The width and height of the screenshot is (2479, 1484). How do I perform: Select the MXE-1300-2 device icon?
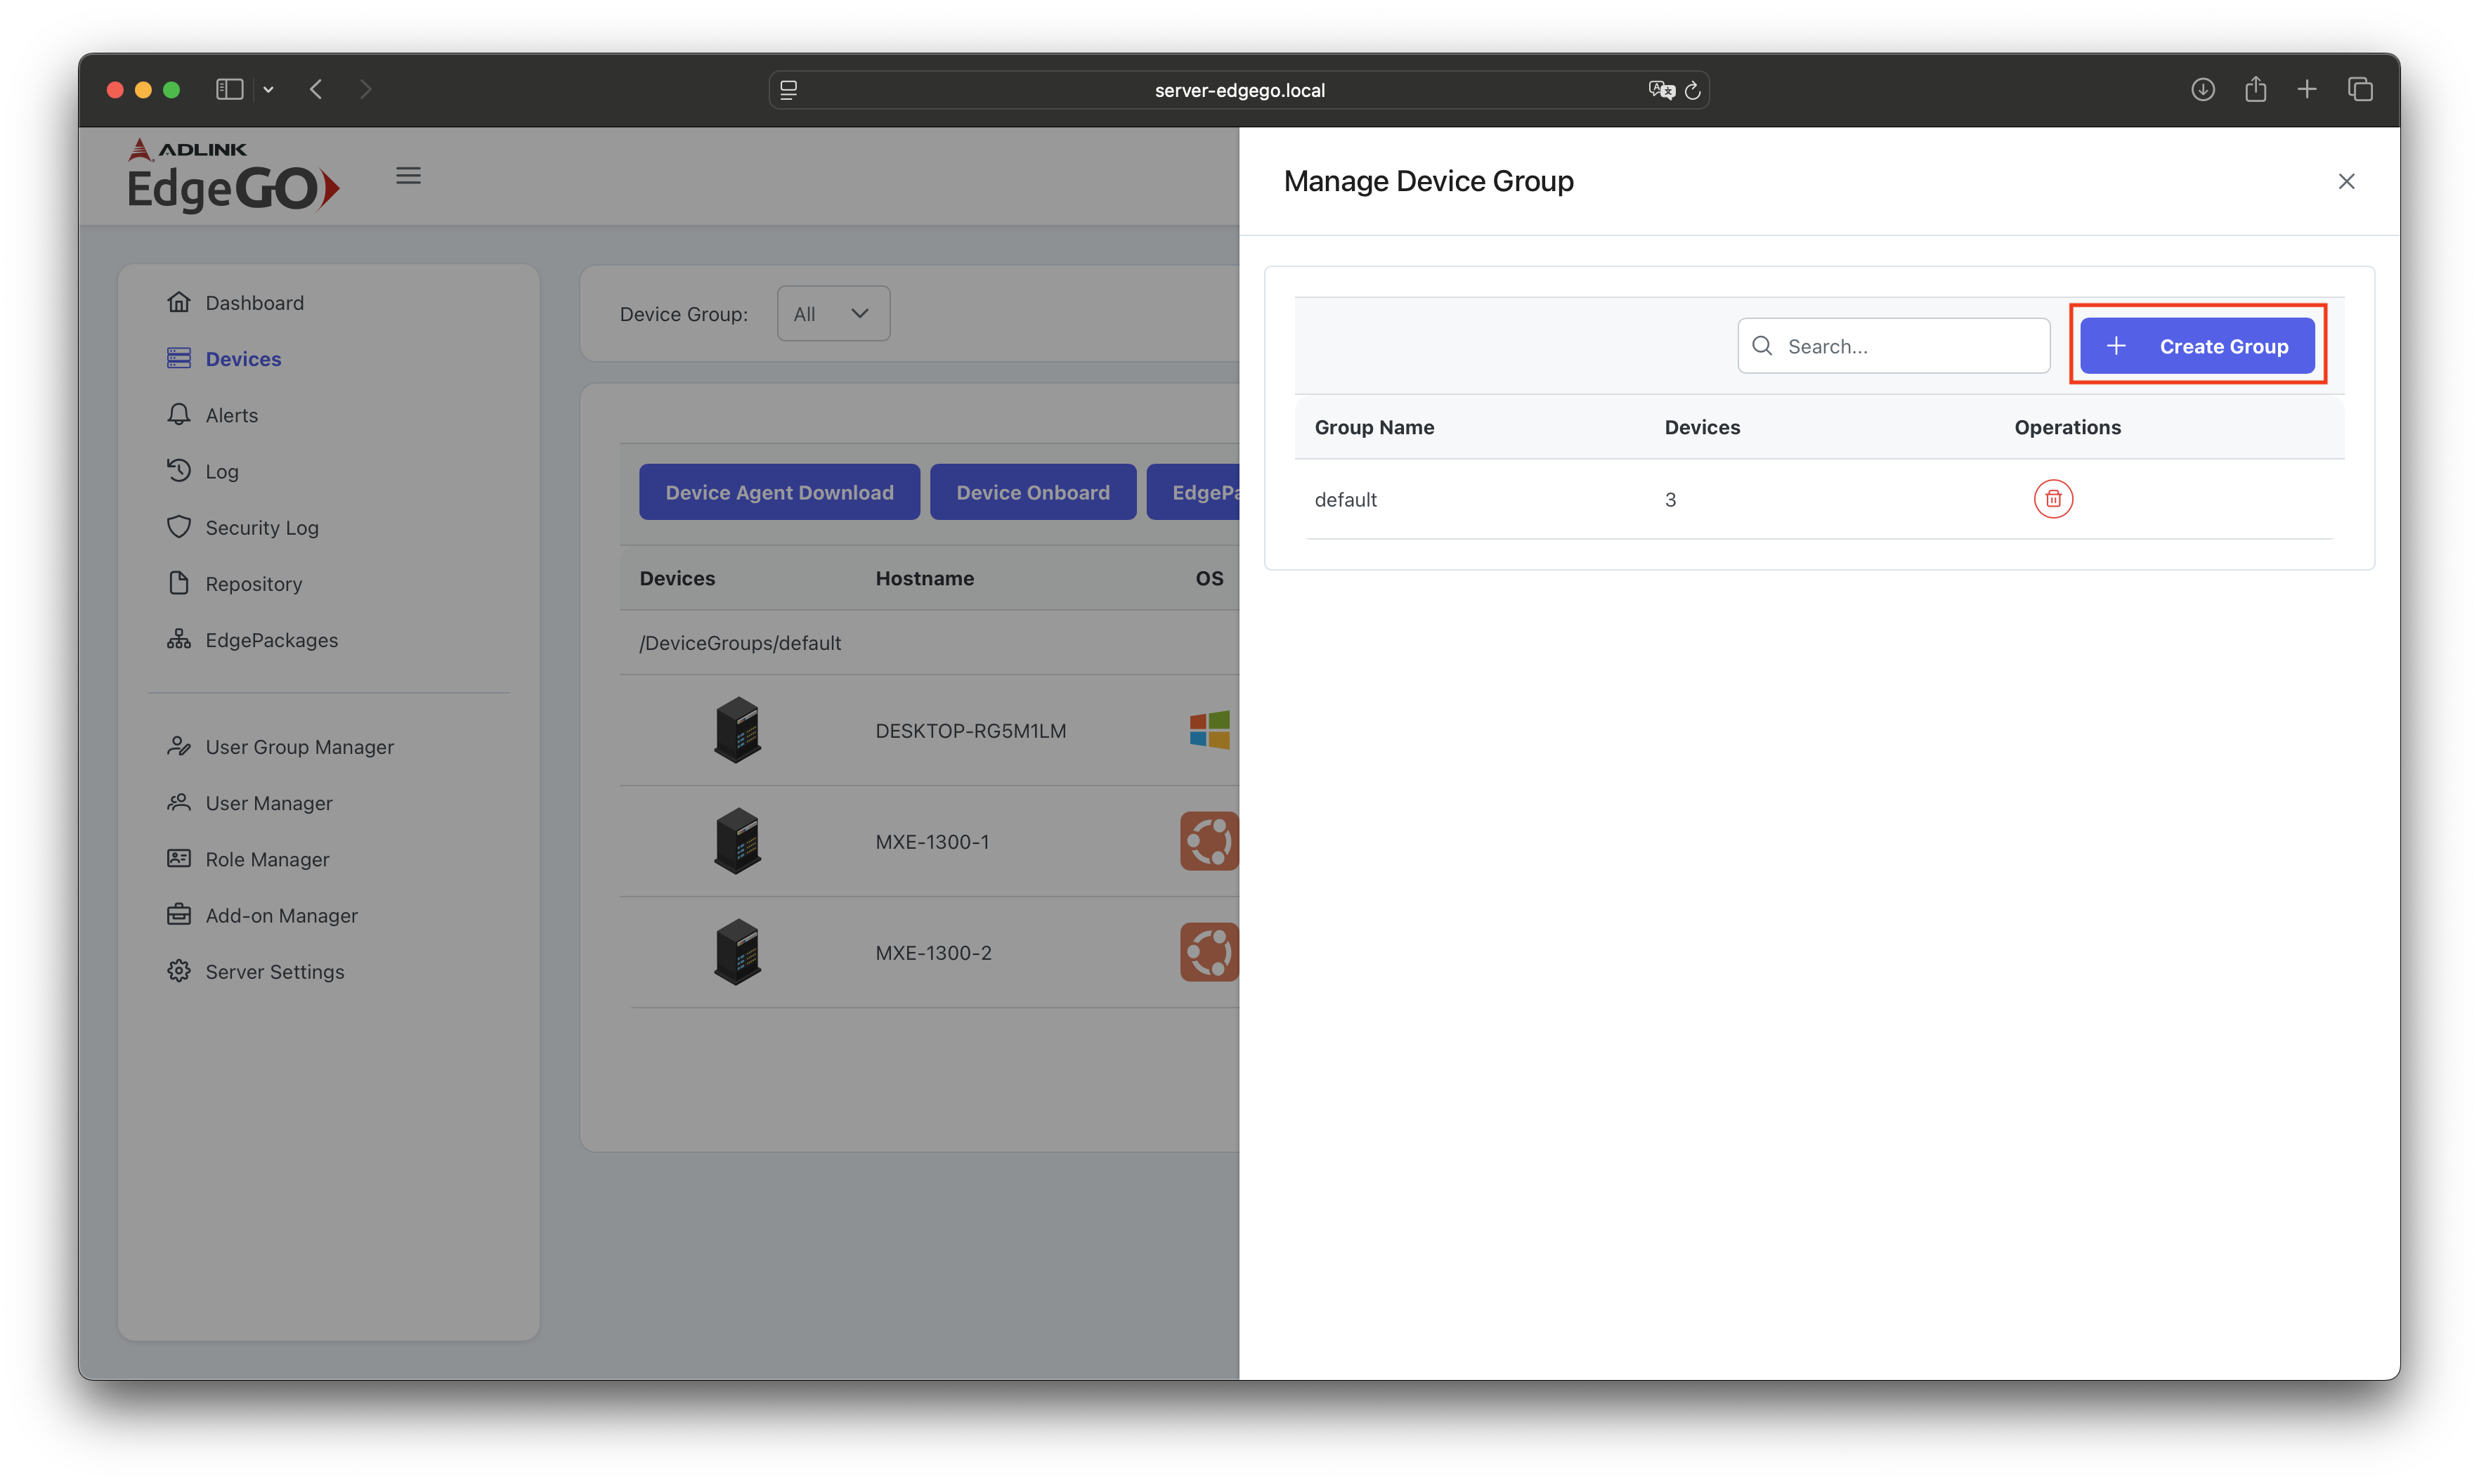click(x=737, y=952)
